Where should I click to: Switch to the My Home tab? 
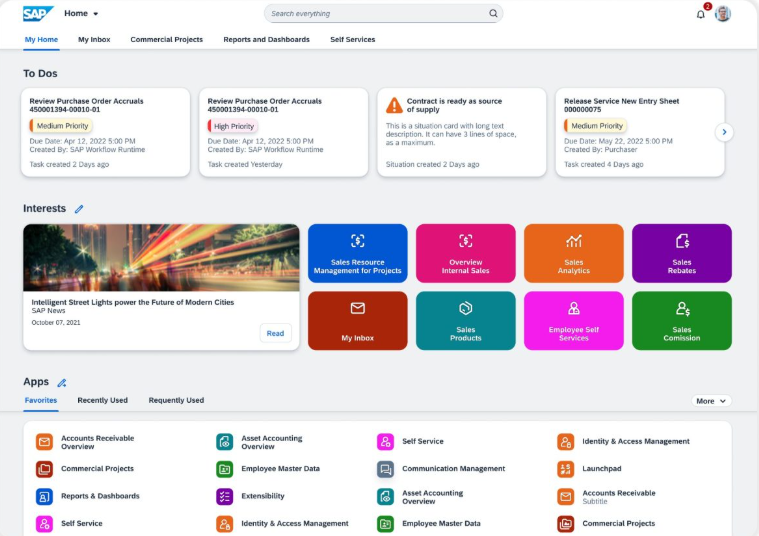41,40
